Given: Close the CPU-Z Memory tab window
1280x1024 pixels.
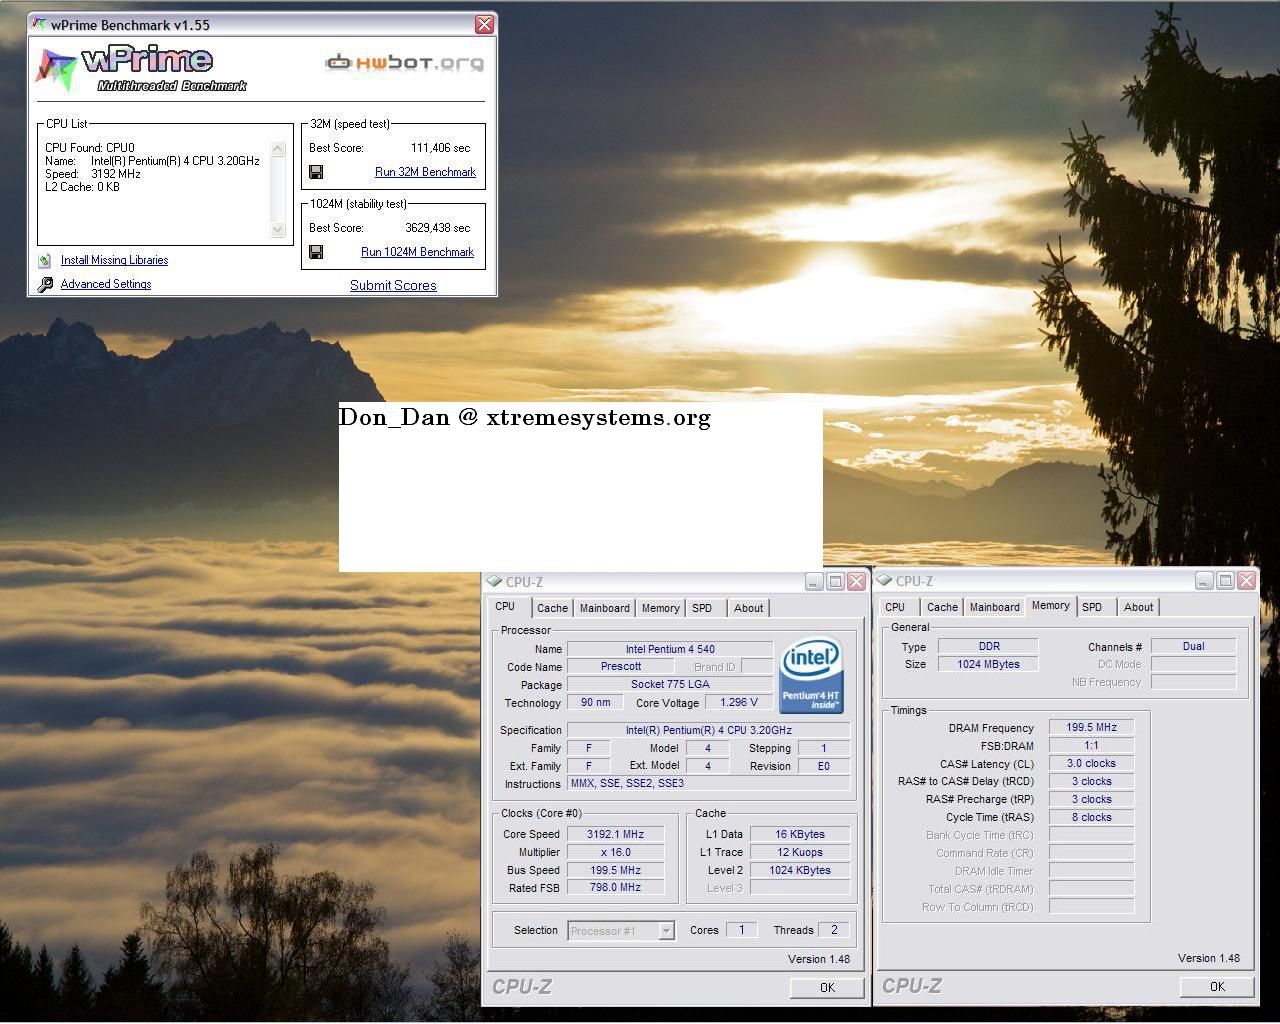Looking at the screenshot, I should (x=1246, y=580).
